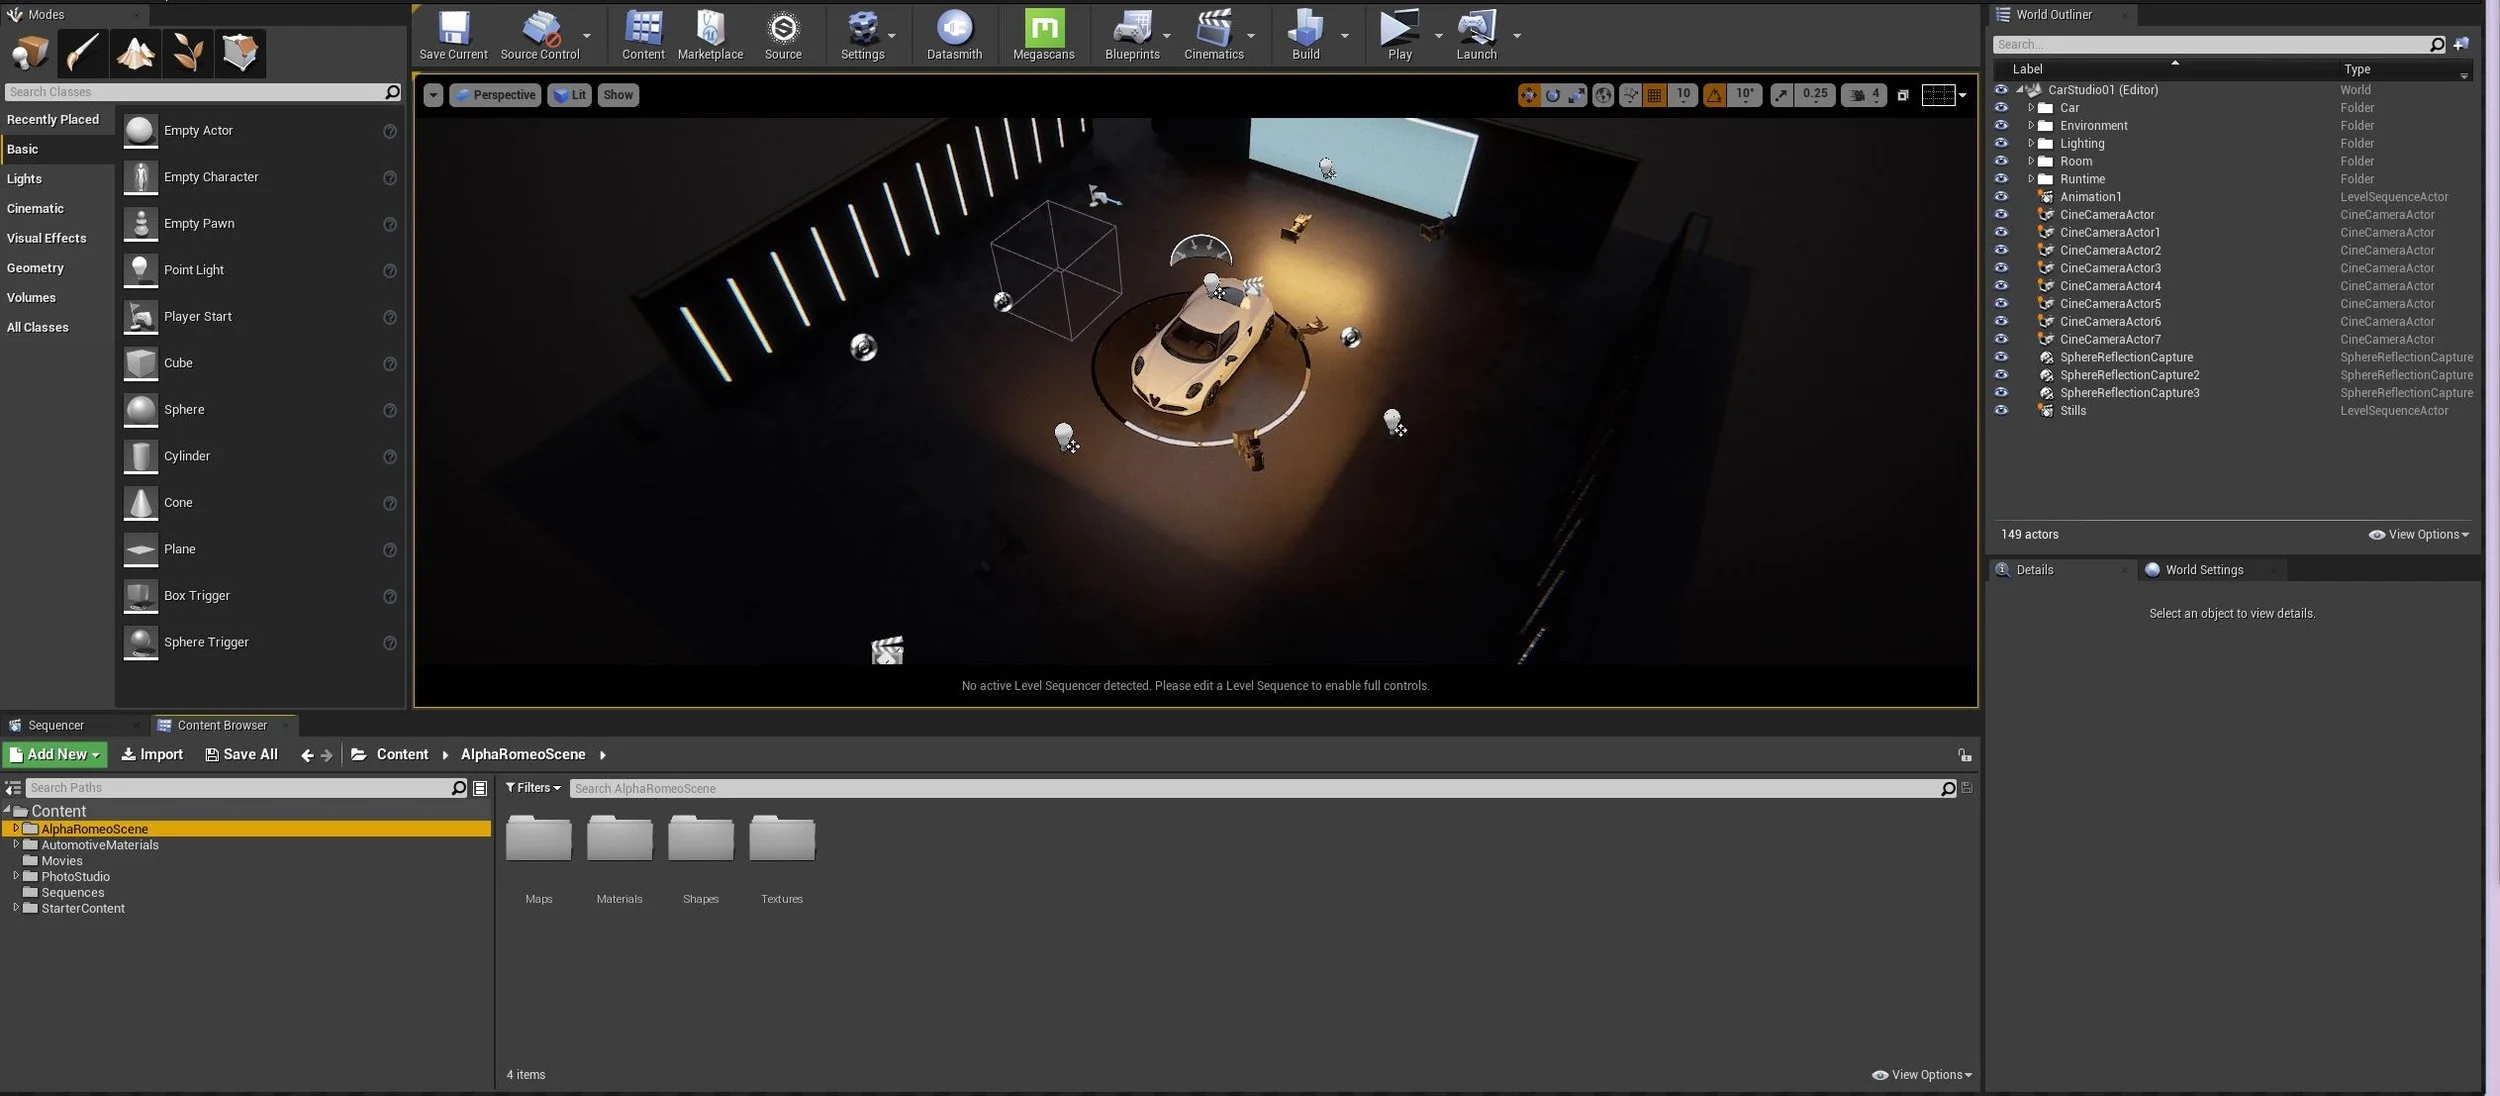Open the Cinematics toolbar menu icon
This screenshot has width=2500, height=1096.
tap(1213, 29)
